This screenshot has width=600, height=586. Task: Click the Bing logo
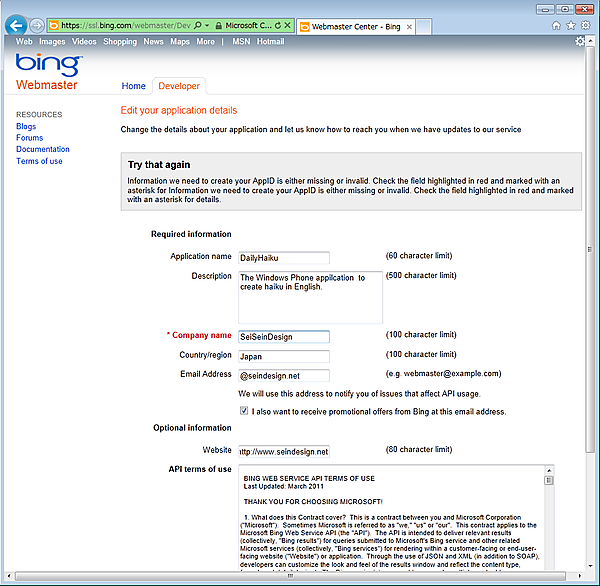[49, 64]
